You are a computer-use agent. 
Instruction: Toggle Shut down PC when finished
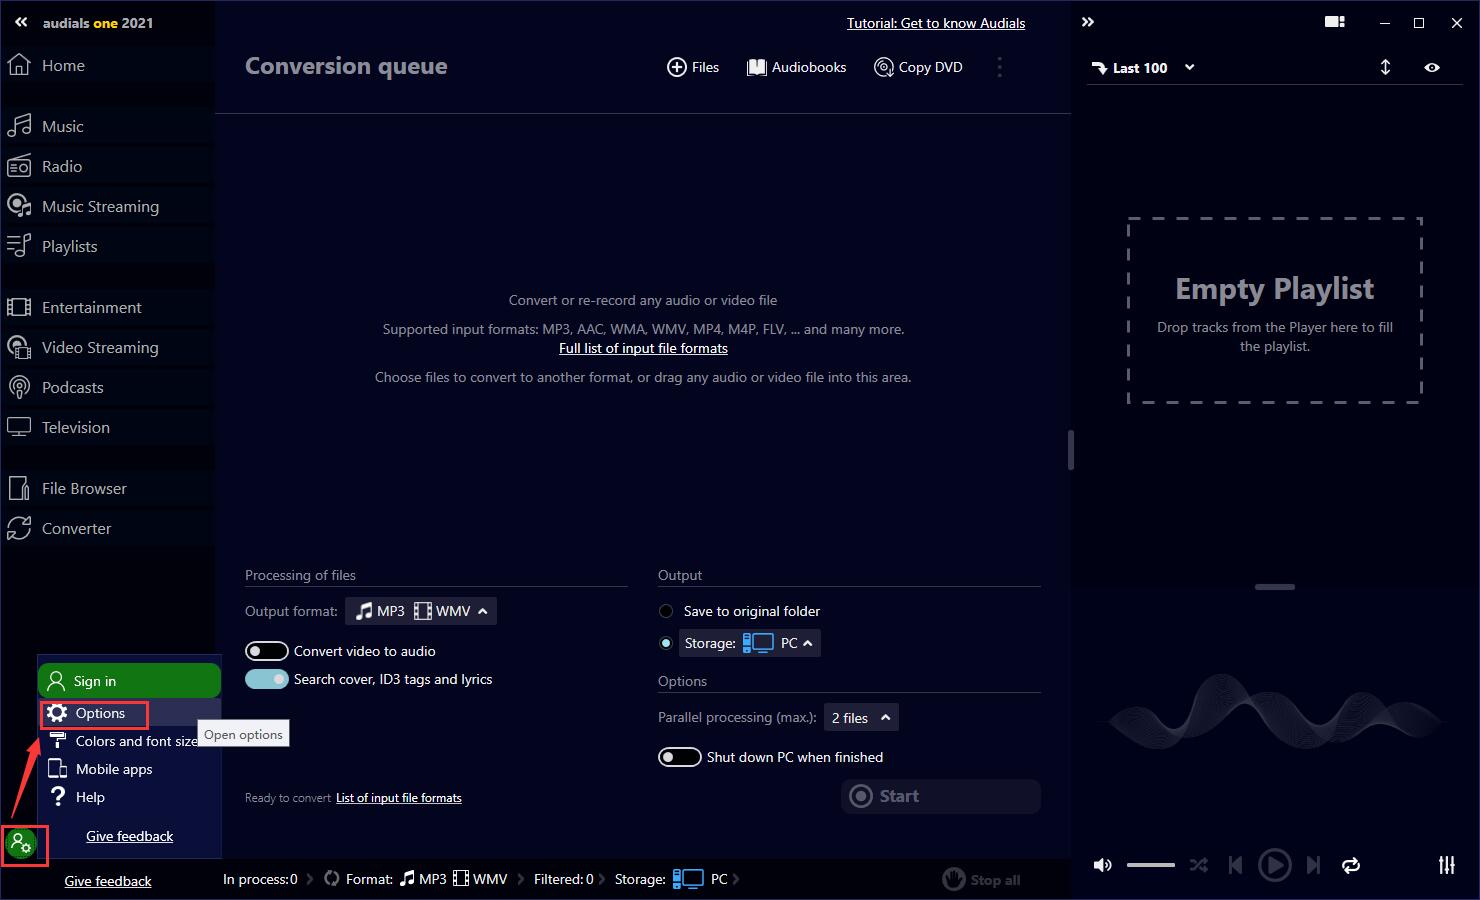679,757
